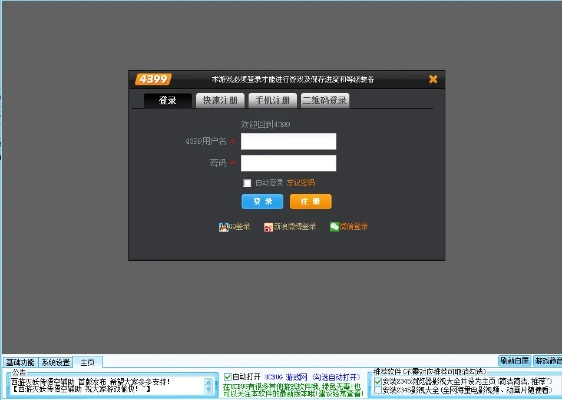Image resolution: width=562 pixels, height=400 pixels.
Task: Open the 游戏网 link
Action: (297, 377)
